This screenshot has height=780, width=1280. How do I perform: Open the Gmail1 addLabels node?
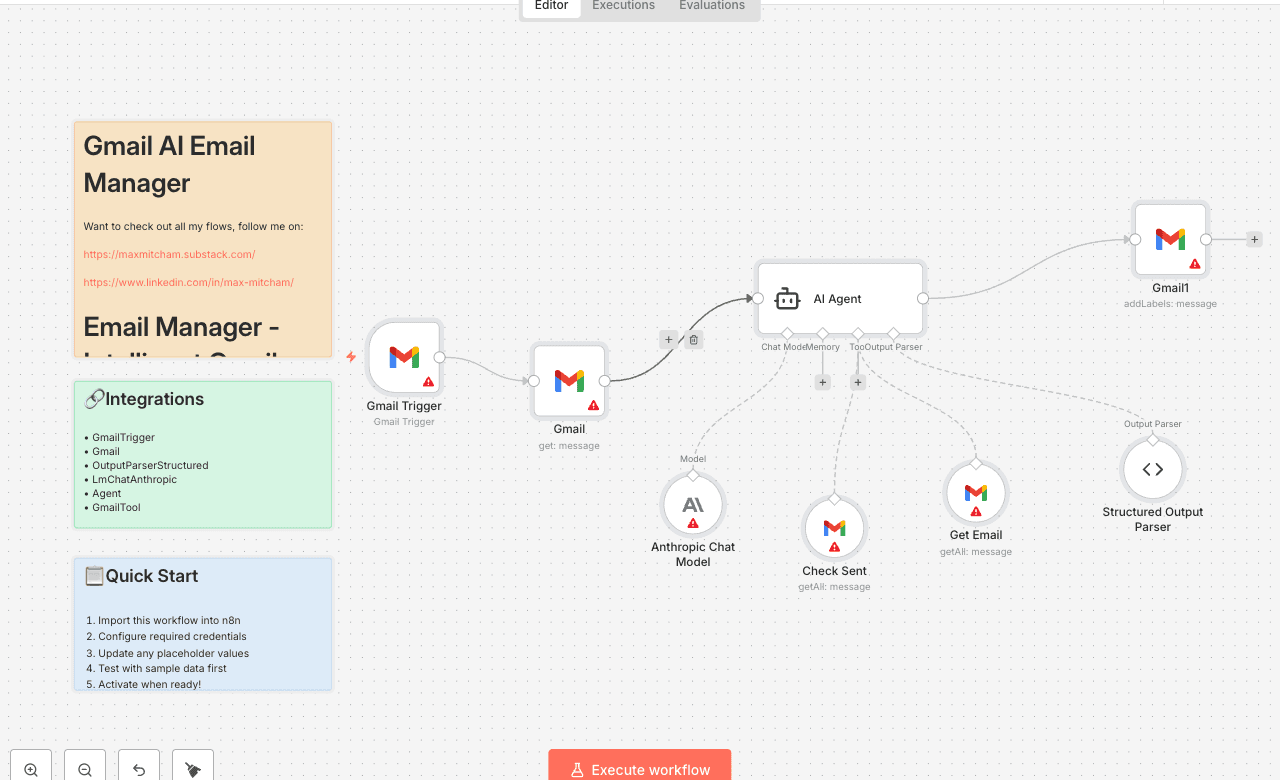pyautogui.click(x=1170, y=239)
